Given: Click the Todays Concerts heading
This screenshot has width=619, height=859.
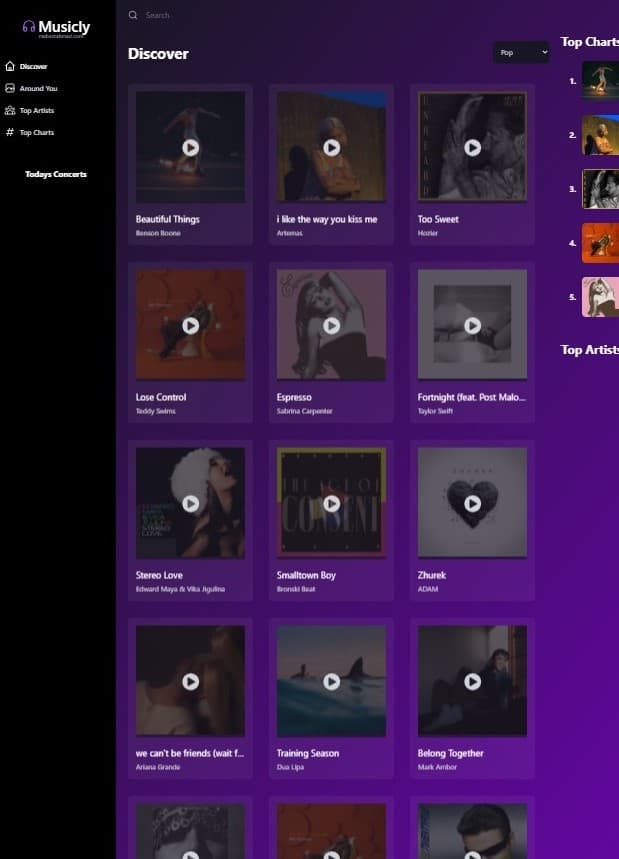Looking at the screenshot, I should [x=56, y=174].
